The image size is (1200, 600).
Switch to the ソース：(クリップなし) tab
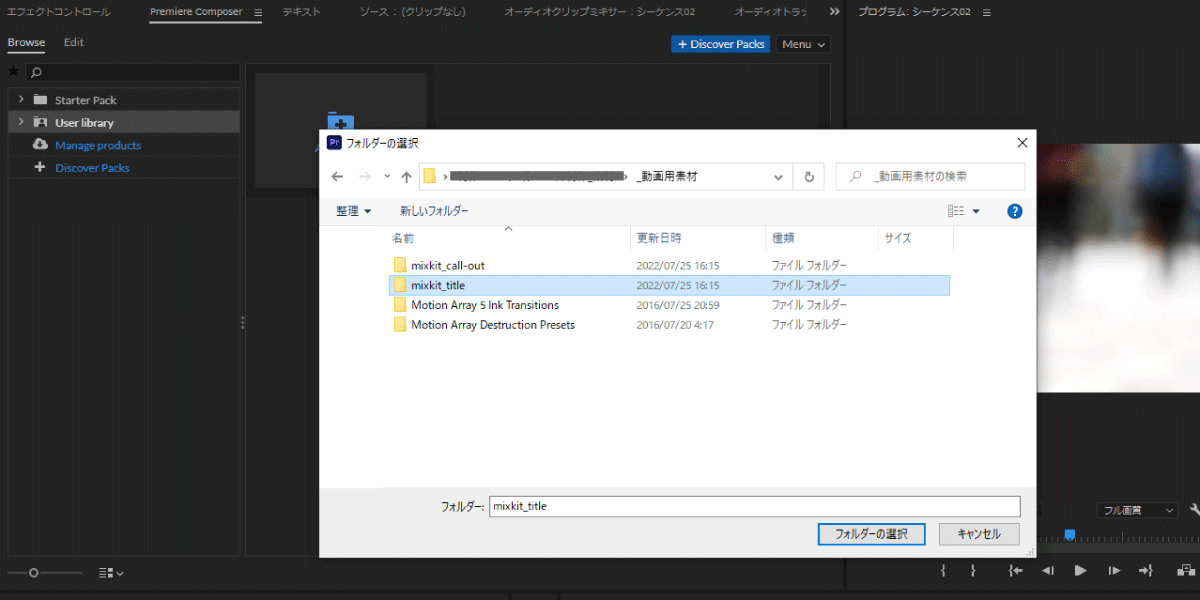click(x=414, y=12)
